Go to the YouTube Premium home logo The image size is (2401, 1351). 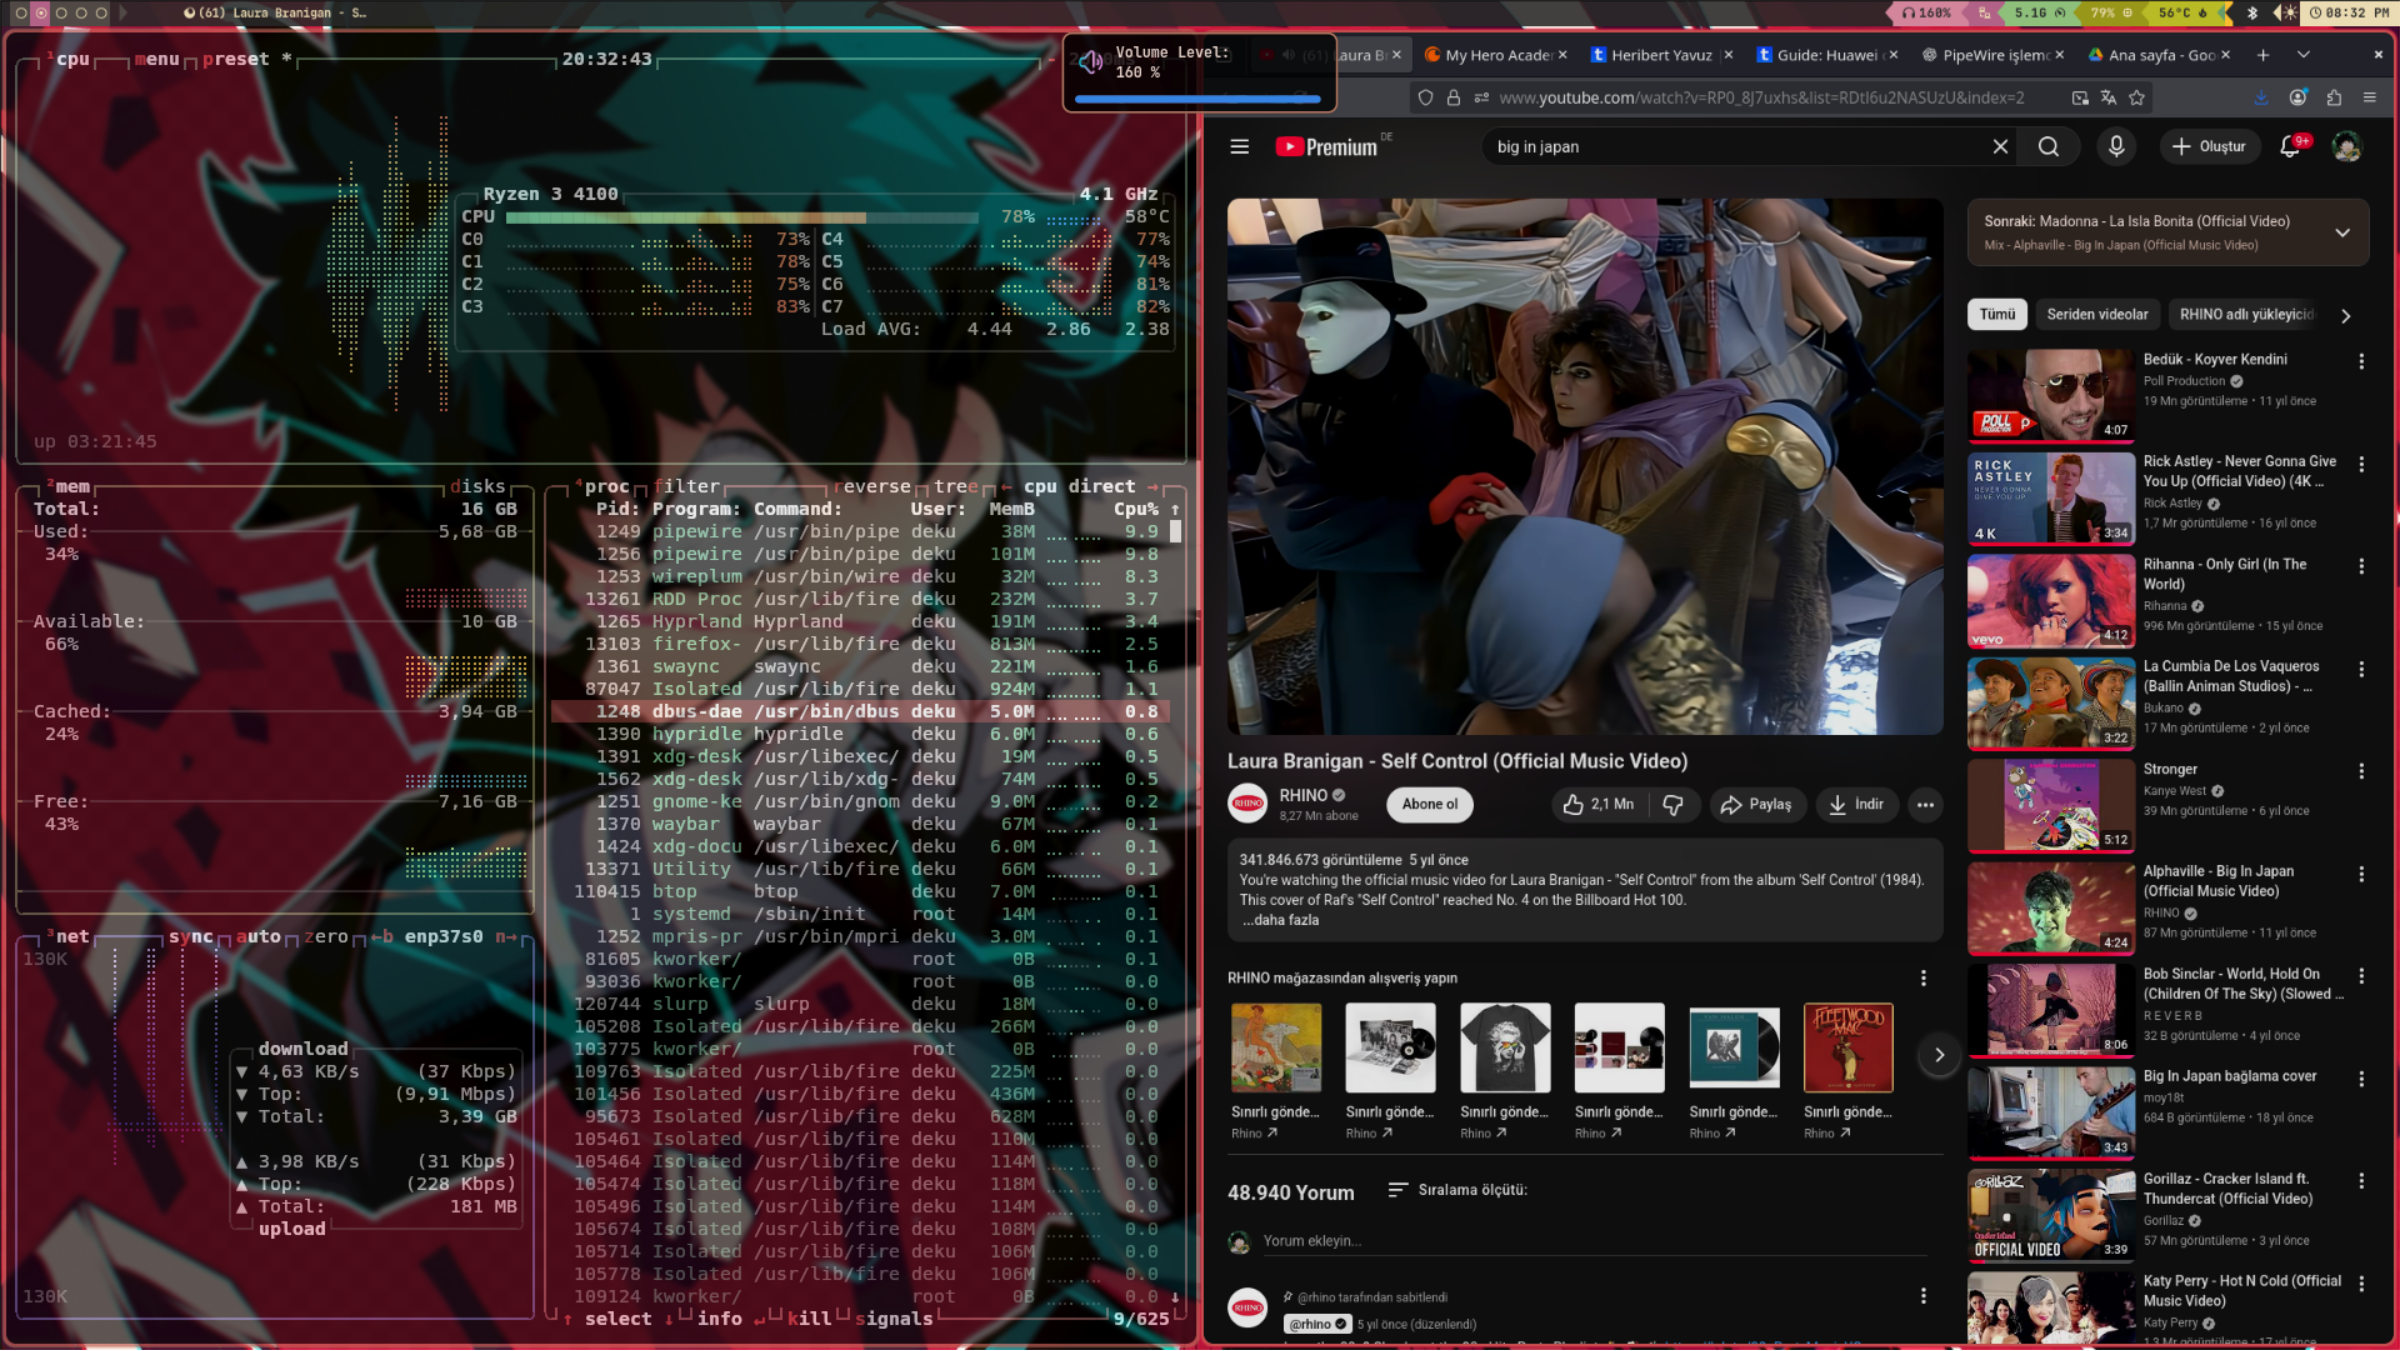tap(1327, 147)
